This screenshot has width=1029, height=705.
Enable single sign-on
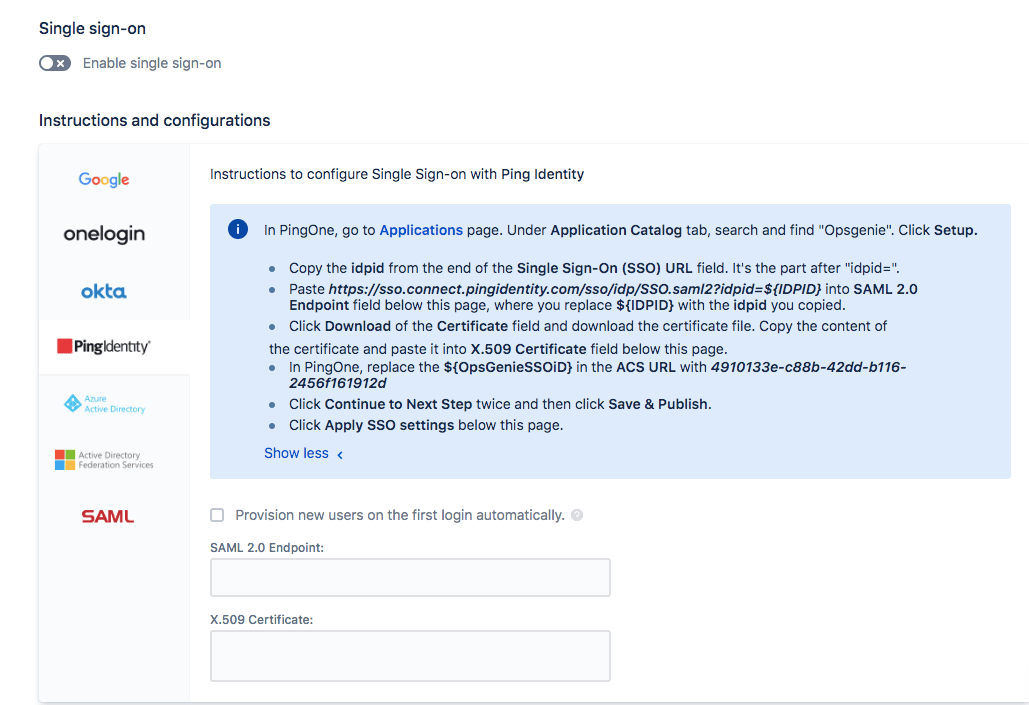(x=55, y=62)
